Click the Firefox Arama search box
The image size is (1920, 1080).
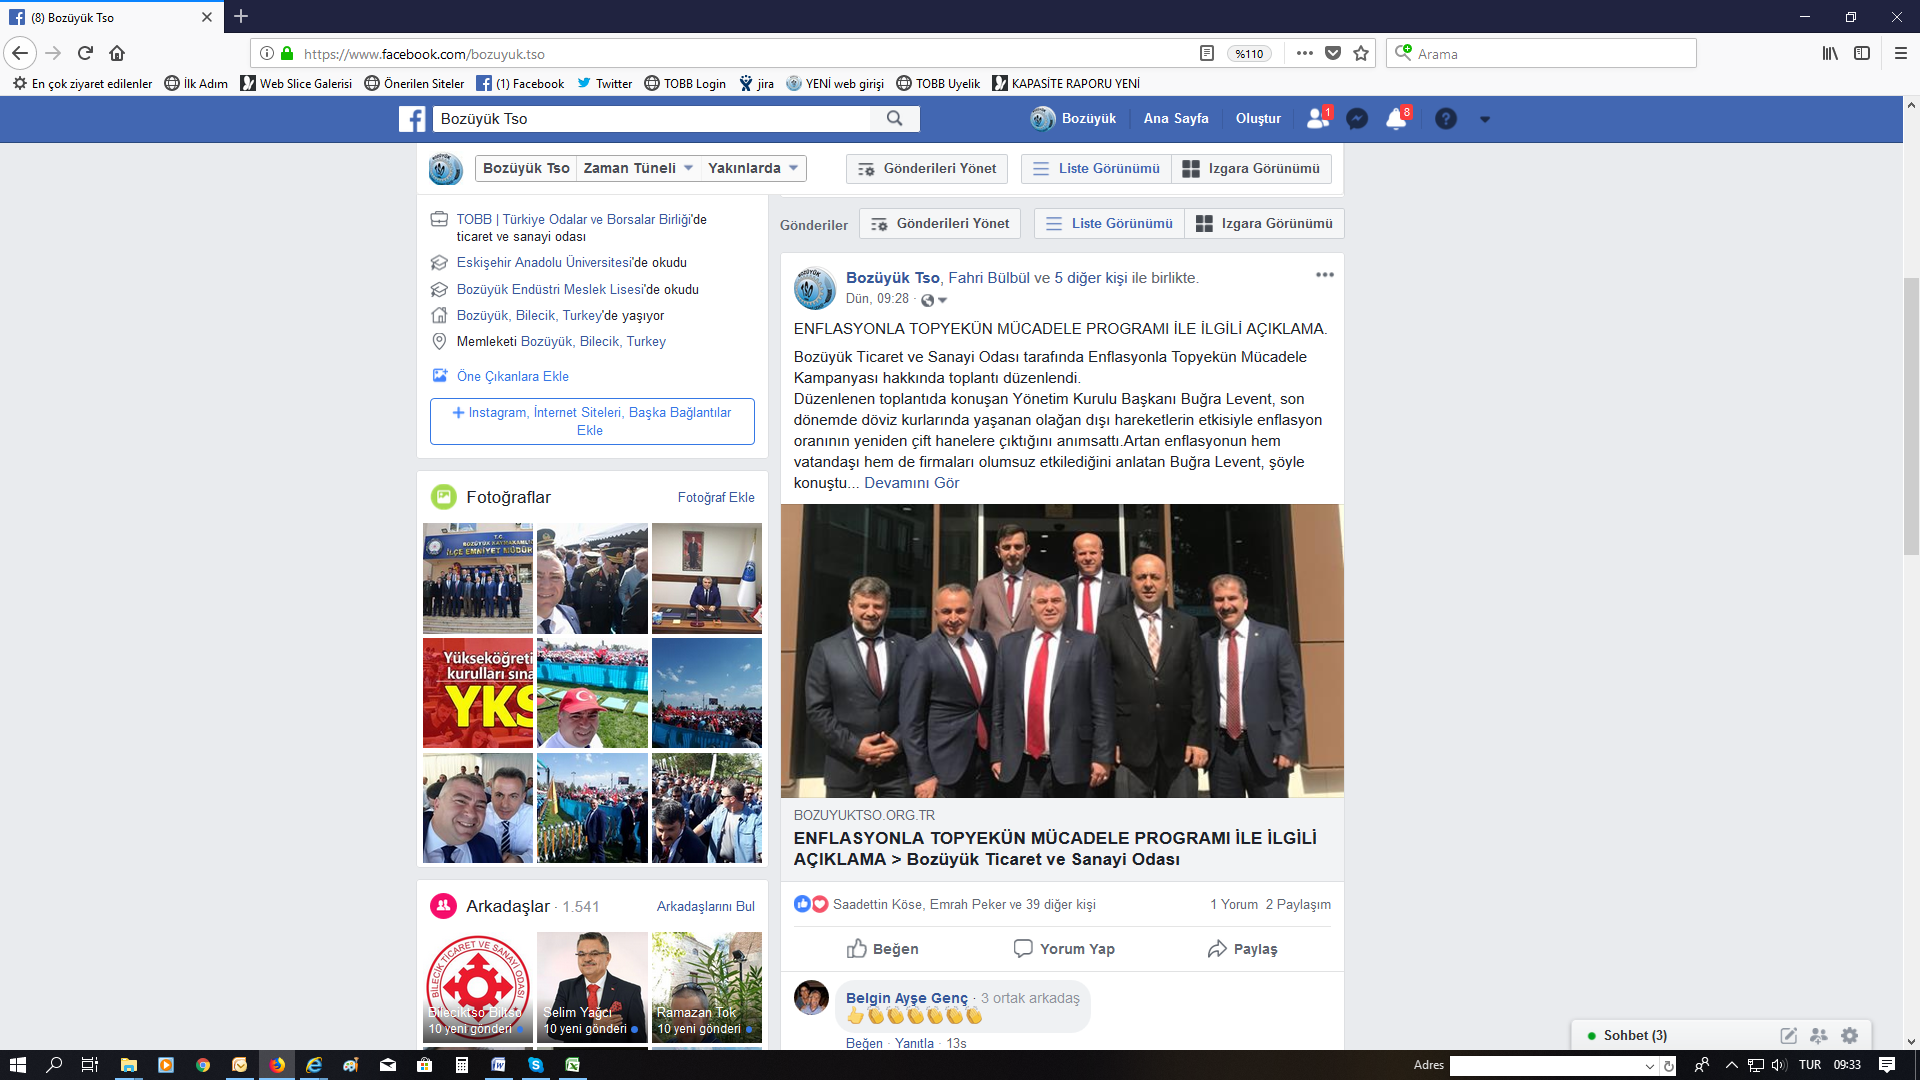(x=1541, y=53)
